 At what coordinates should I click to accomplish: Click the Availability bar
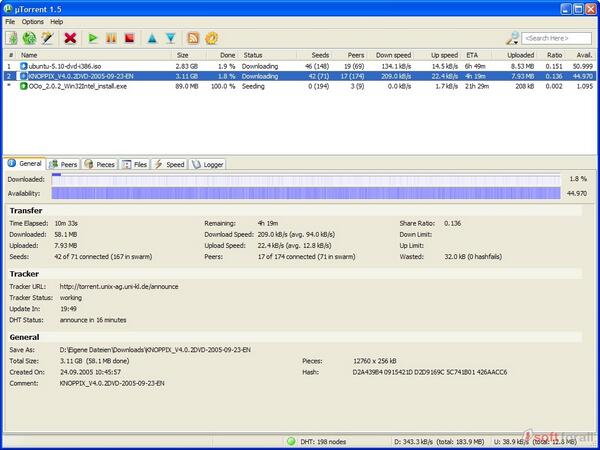[x=306, y=193]
